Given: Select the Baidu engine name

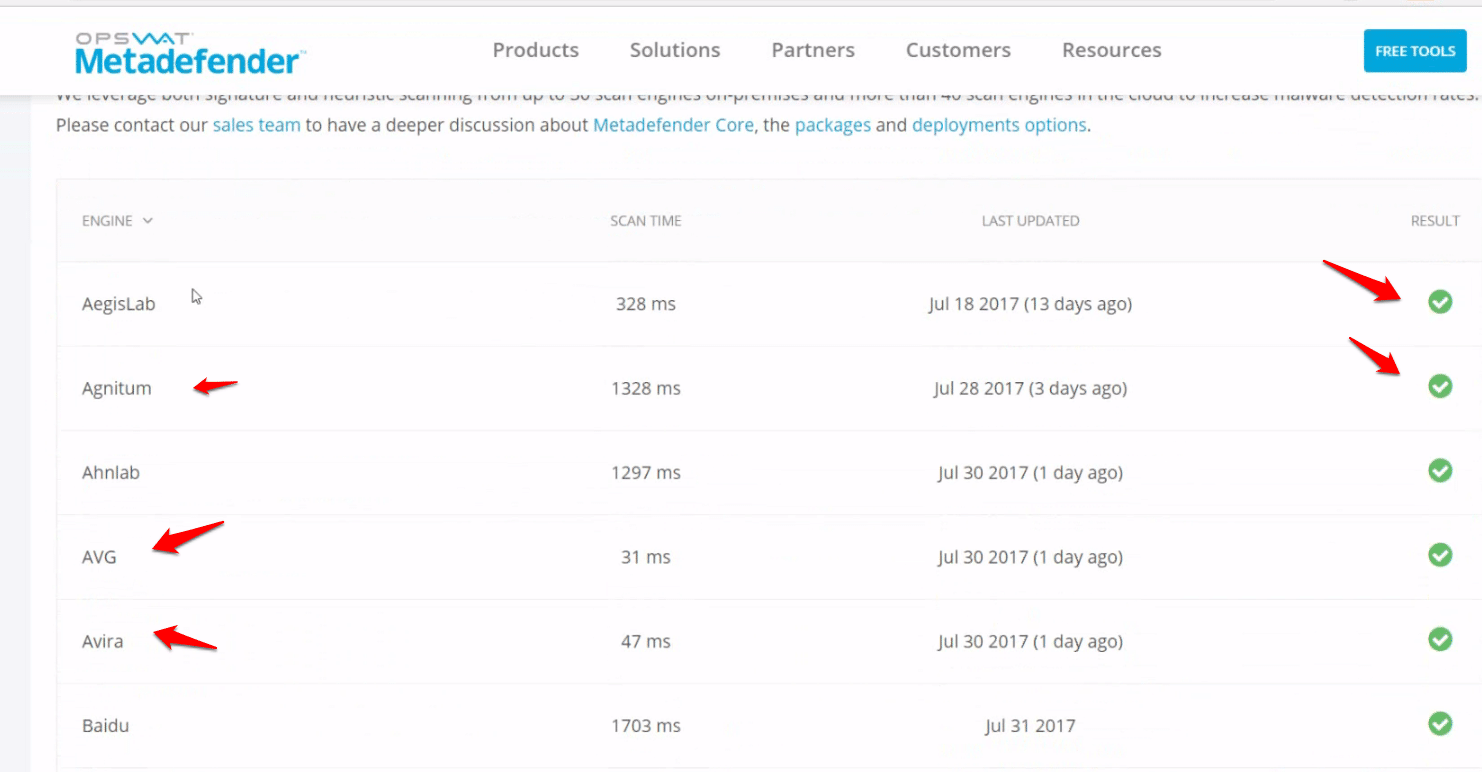Looking at the screenshot, I should pos(105,726).
